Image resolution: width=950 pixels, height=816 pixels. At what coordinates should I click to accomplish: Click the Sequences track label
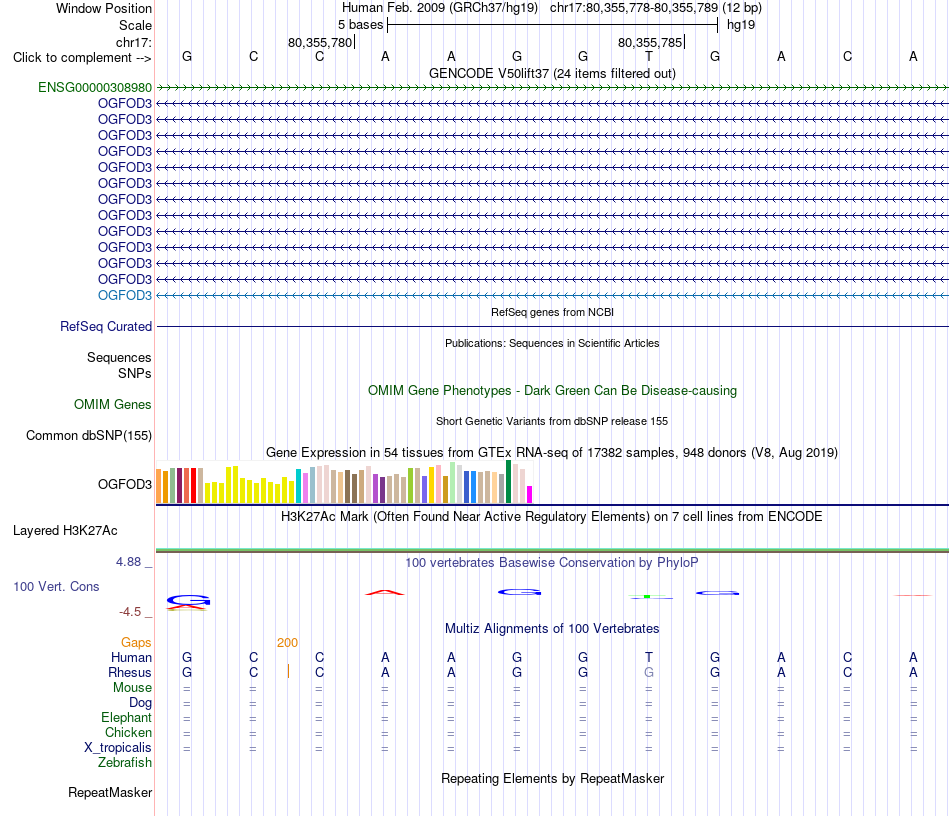tap(119, 357)
